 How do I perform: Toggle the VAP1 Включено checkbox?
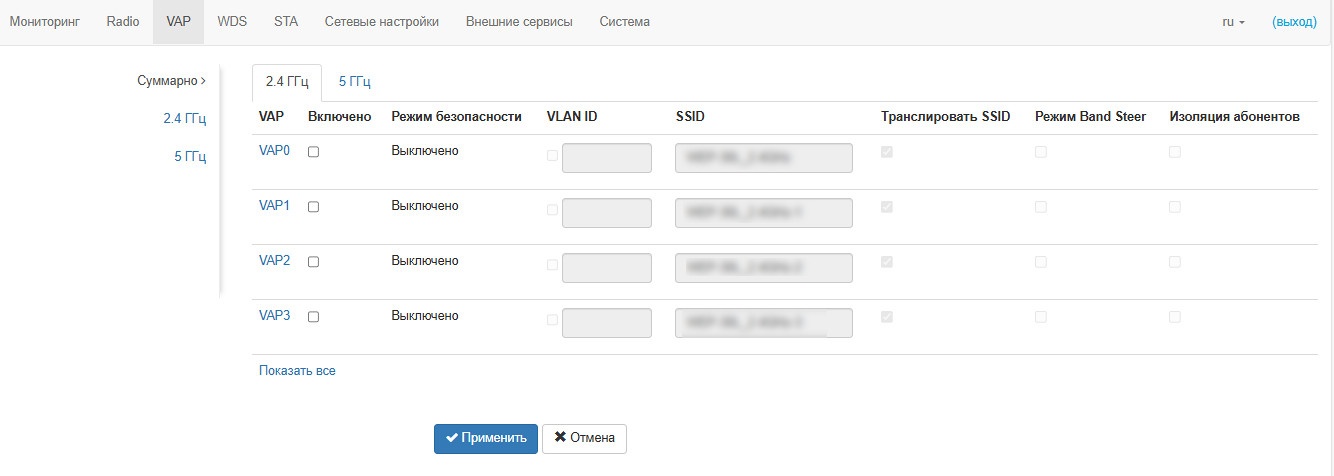coord(314,207)
